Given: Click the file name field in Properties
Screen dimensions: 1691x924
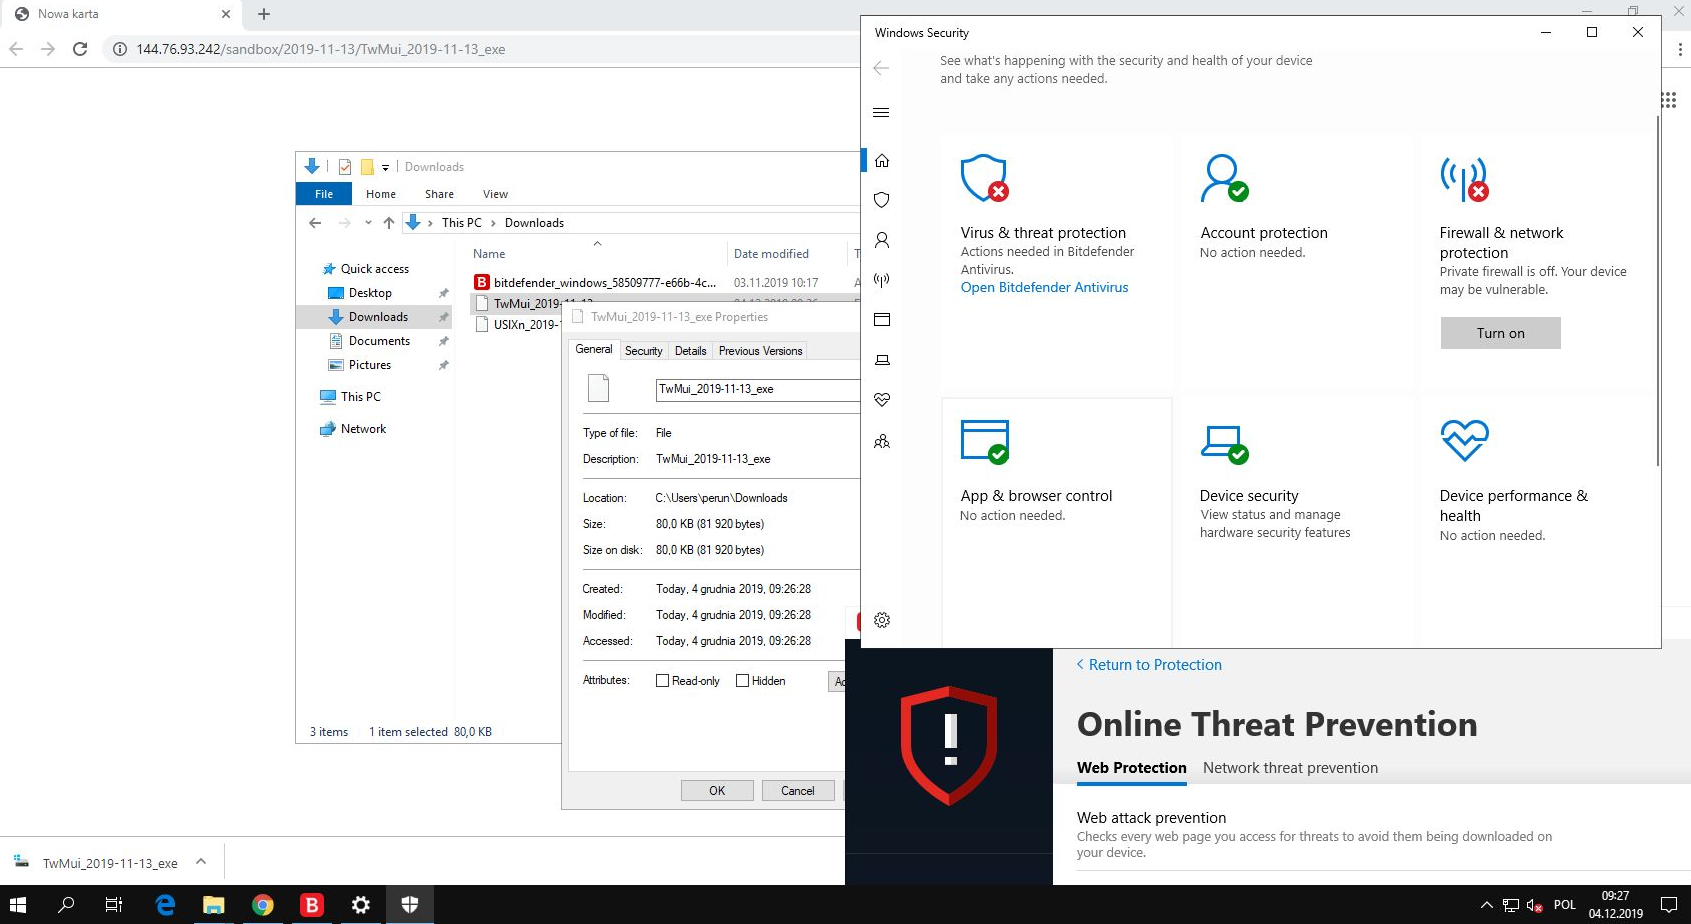Looking at the screenshot, I should coord(756,389).
